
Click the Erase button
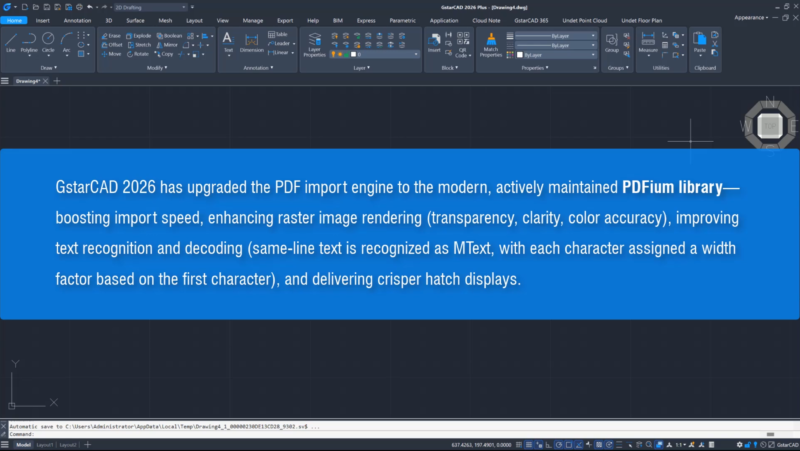(x=111, y=34)
